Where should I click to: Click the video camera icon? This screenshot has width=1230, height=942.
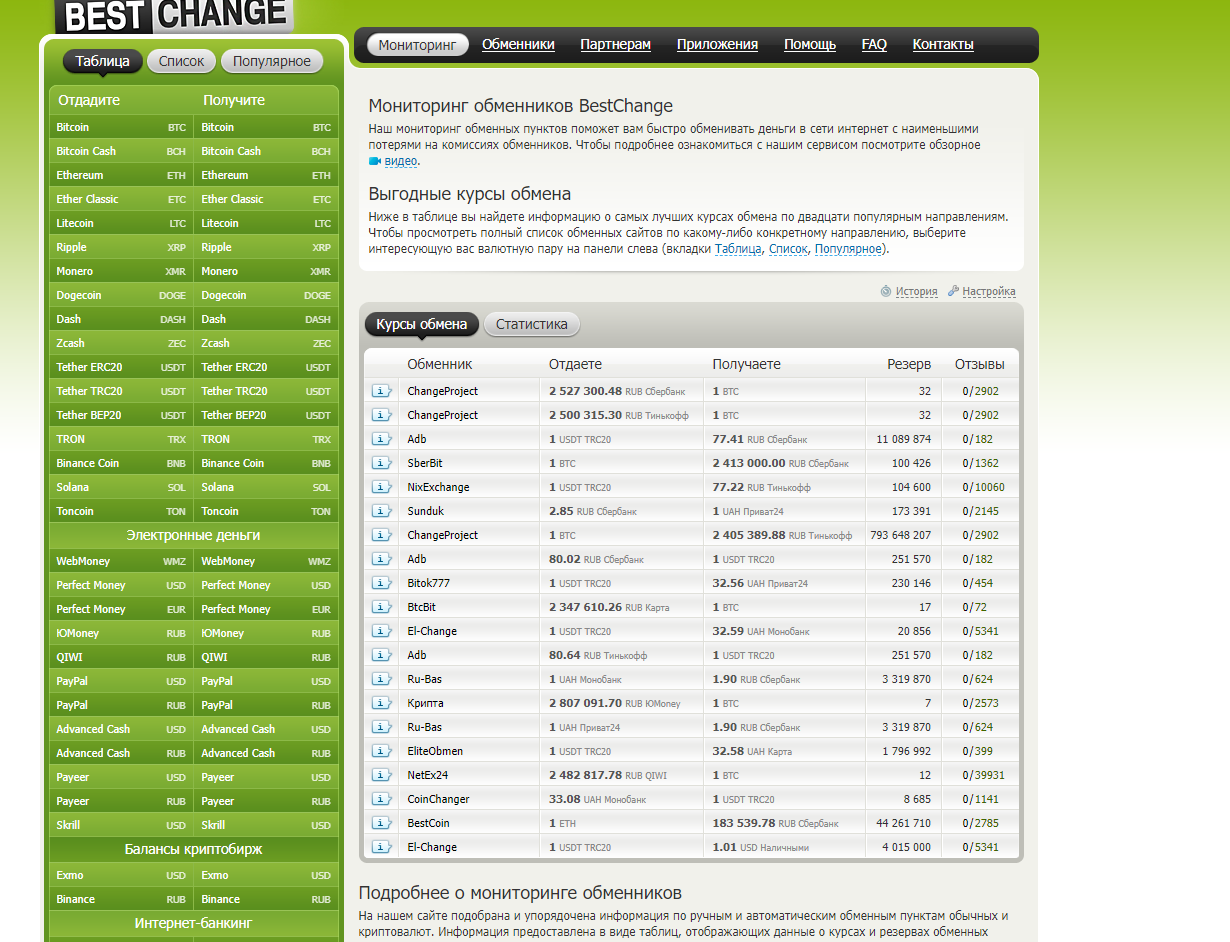[375, 161]
